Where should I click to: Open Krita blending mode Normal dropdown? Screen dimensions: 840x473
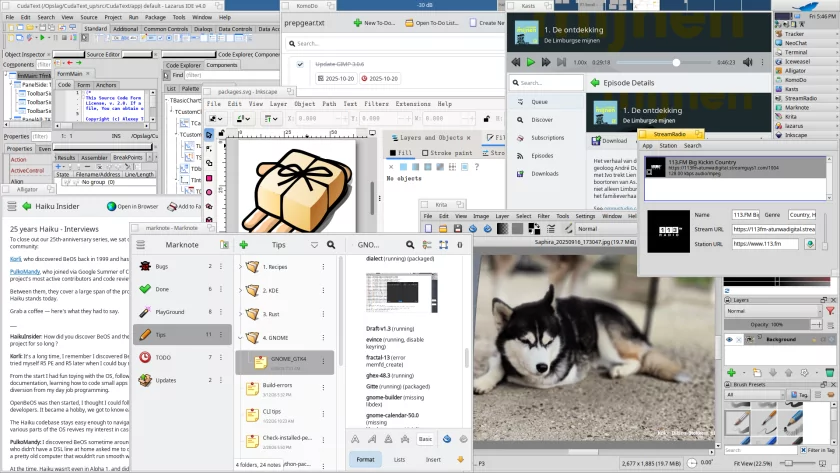606,229
